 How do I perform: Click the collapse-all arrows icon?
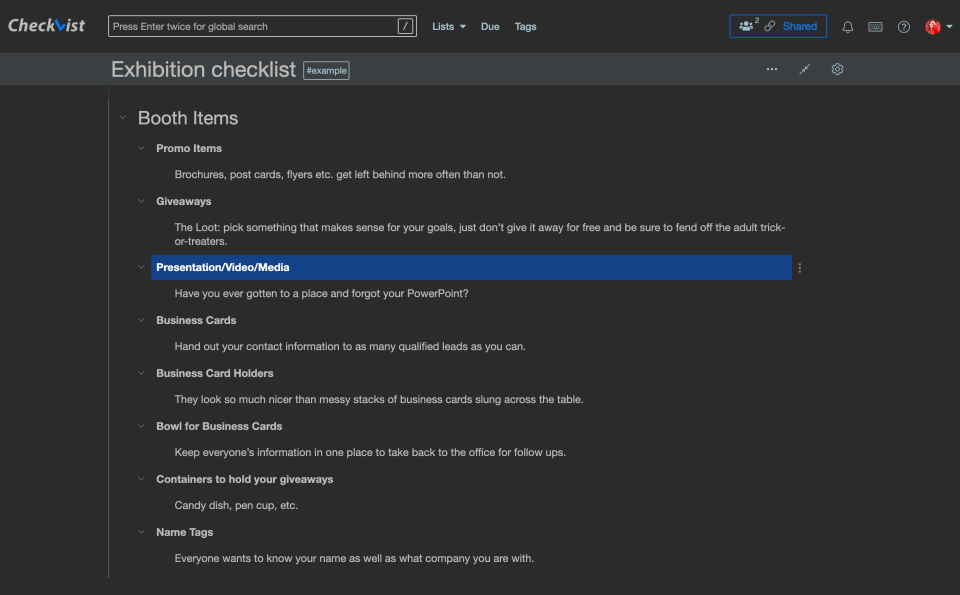point(804,69)
